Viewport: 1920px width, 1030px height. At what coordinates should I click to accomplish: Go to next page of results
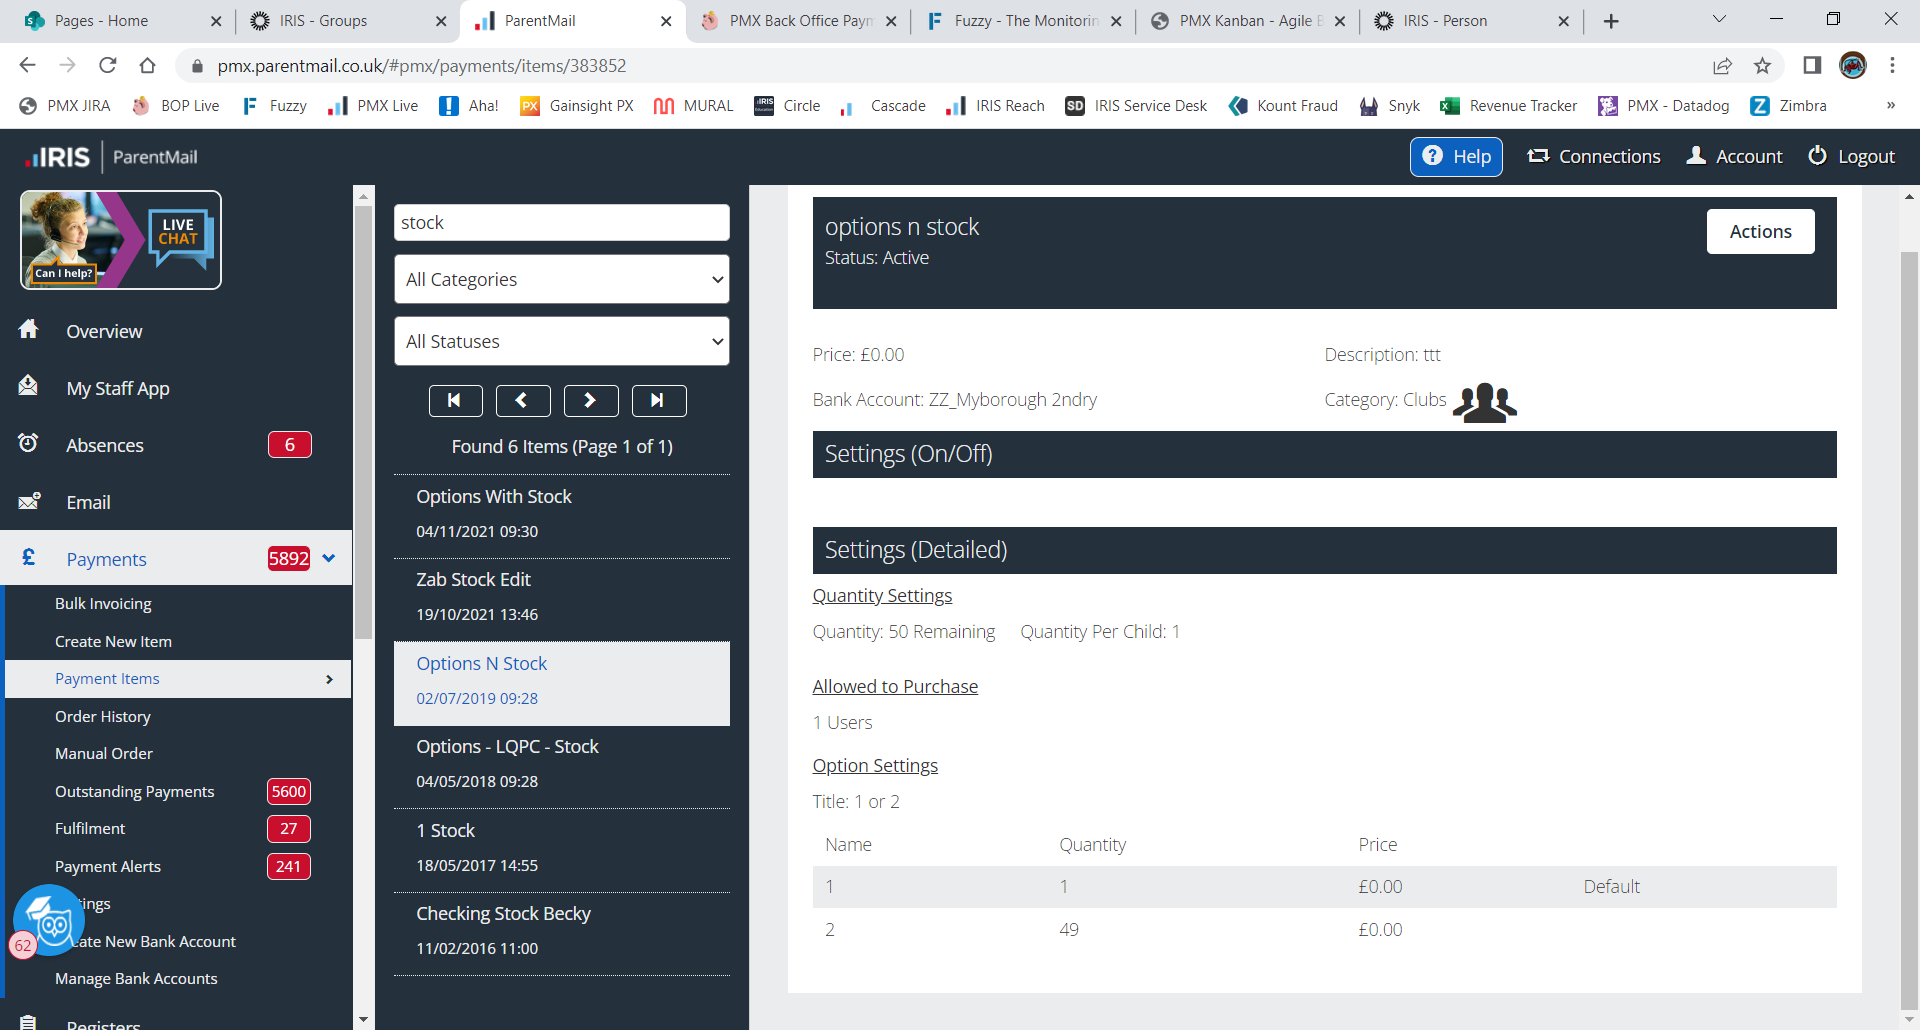click(x=590, y=400)
